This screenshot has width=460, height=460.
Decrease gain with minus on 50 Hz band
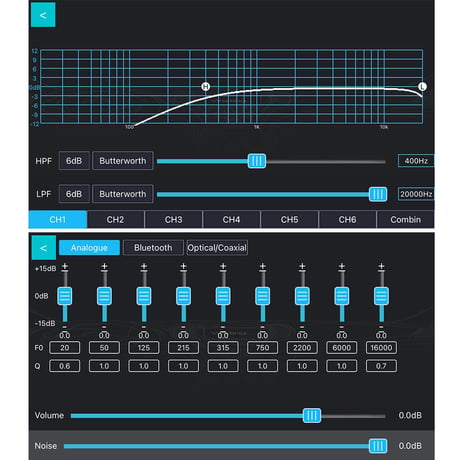click(x=104, y=327)
